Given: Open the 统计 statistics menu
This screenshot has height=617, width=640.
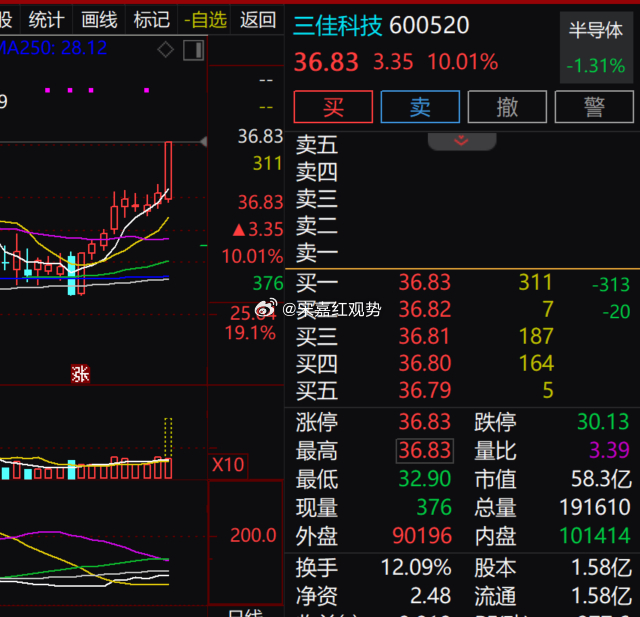Looking at the screenshot, I should click(46, 20).
